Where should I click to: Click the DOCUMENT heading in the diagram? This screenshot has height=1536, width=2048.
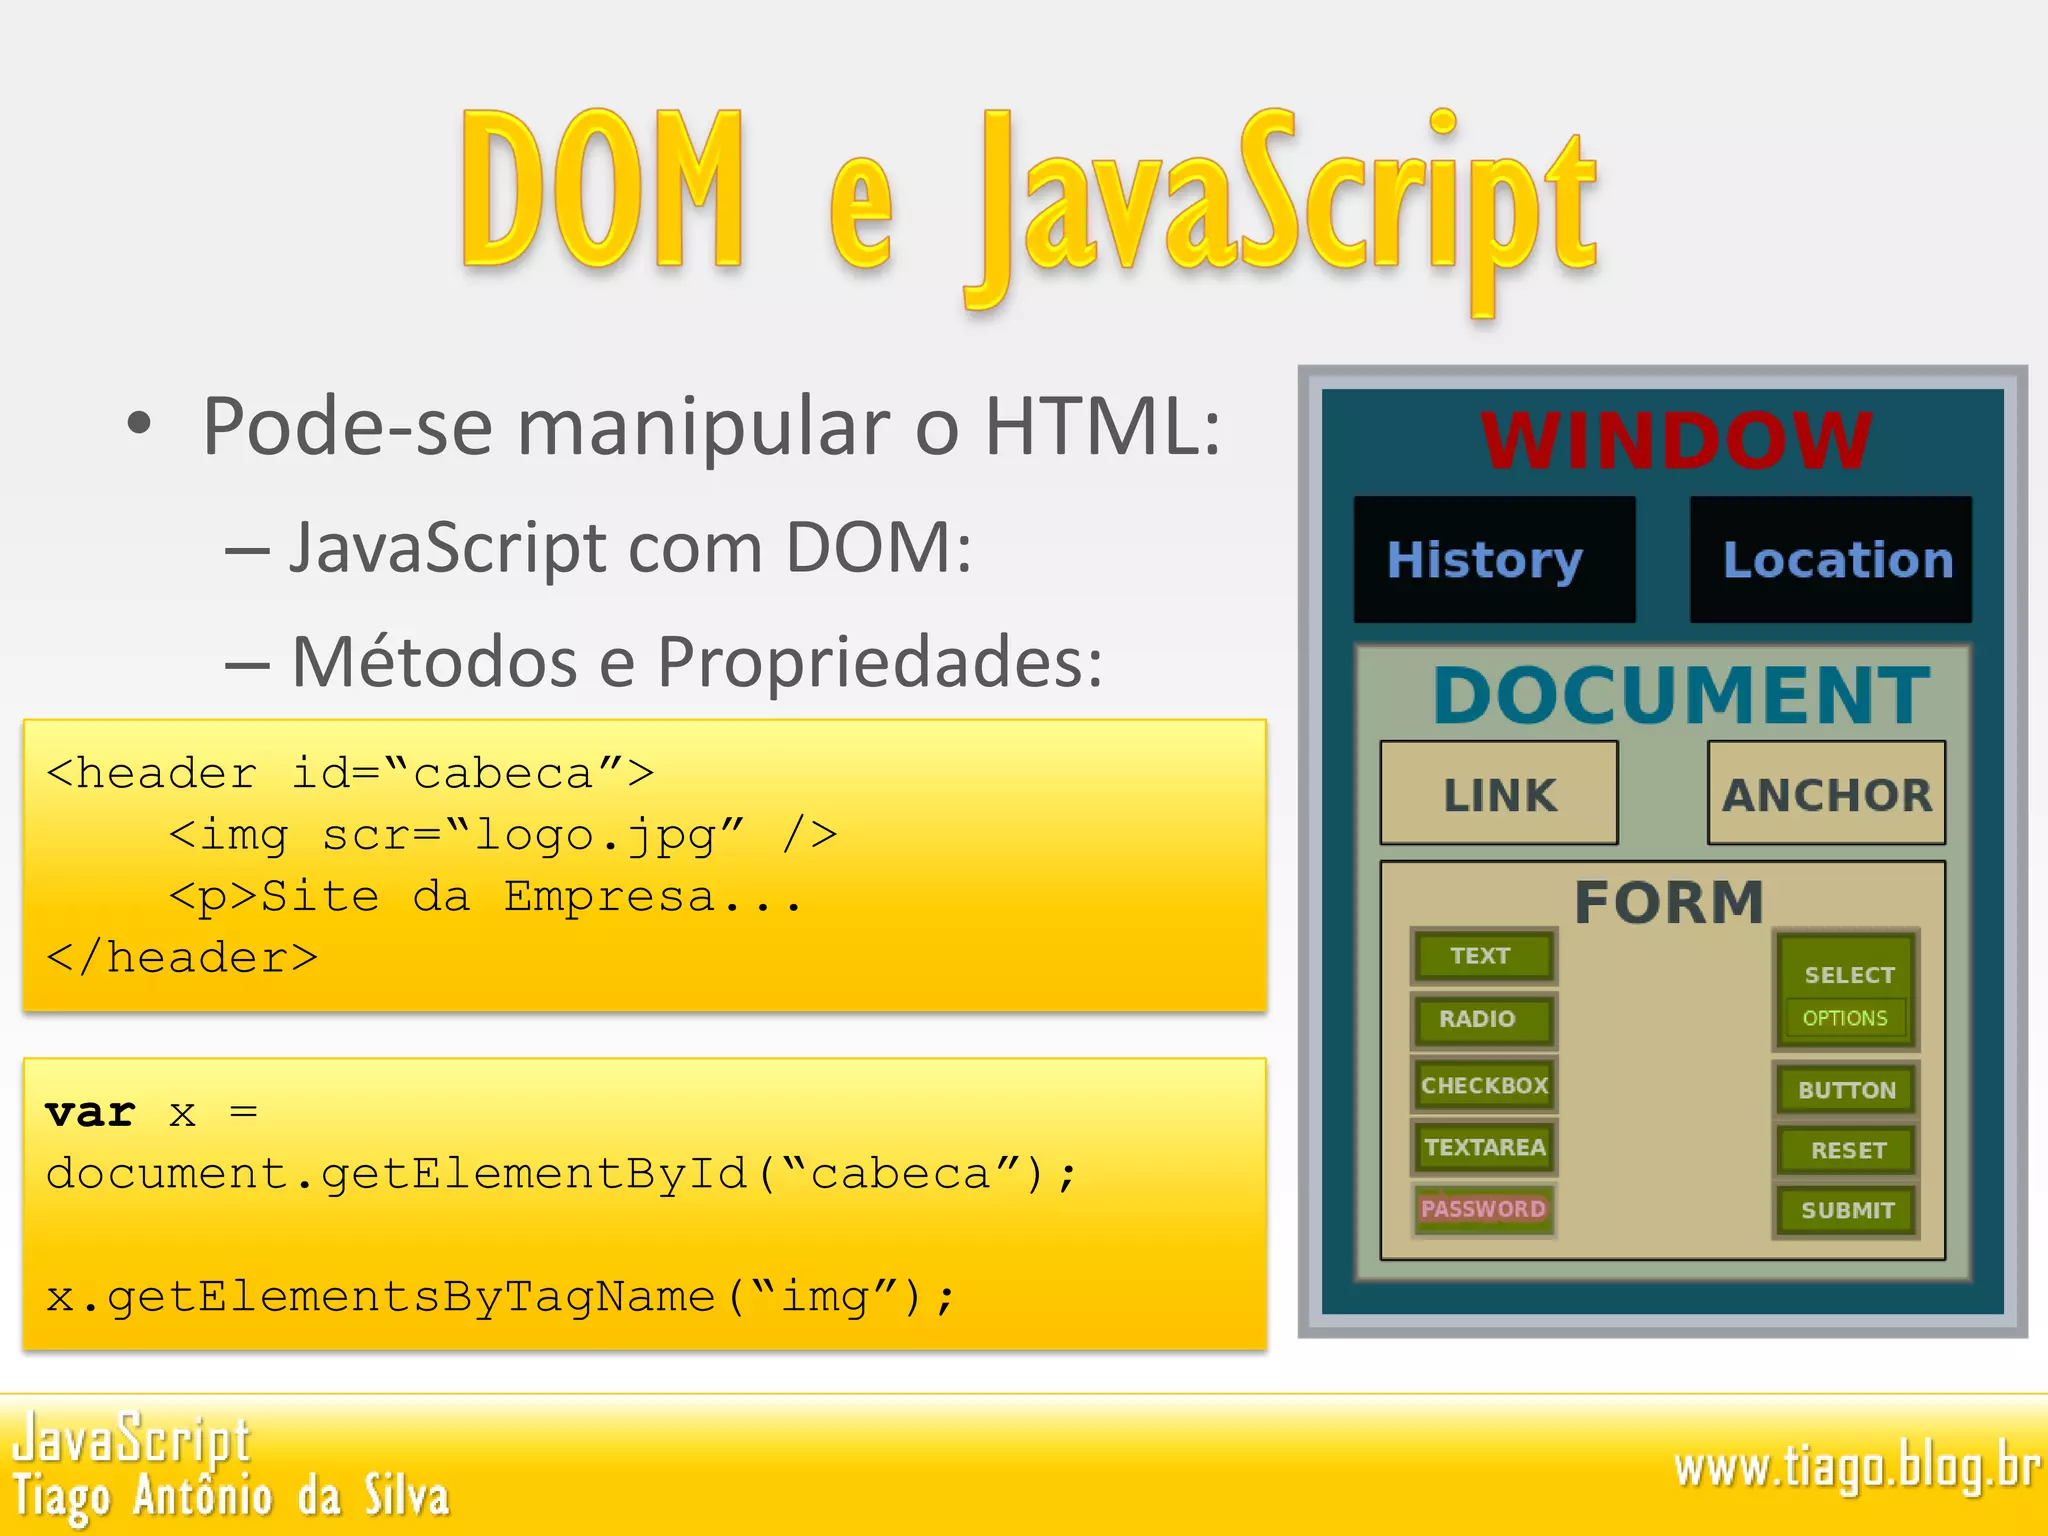point(1681,695)
